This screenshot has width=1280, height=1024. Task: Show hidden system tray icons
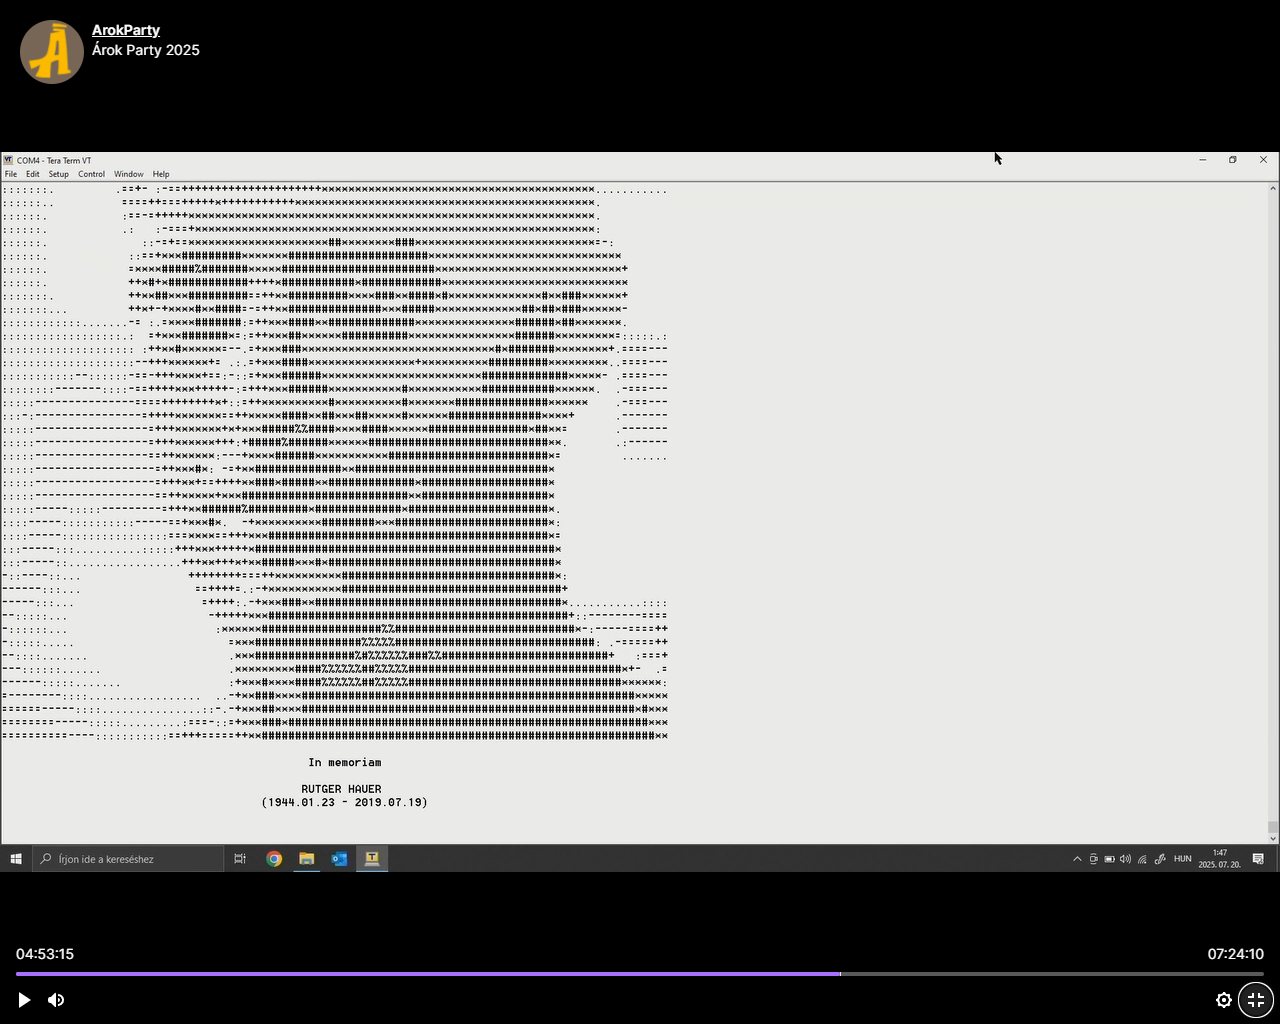point(1077,859)
